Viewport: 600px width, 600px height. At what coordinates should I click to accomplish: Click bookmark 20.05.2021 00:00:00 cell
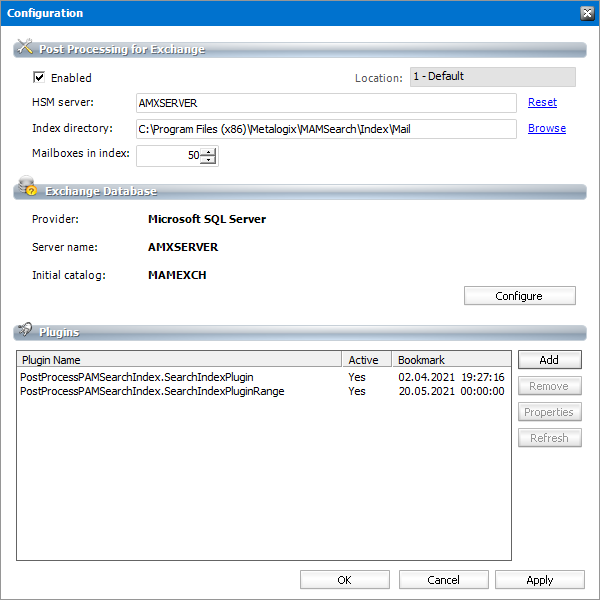(x=451, y=391)
